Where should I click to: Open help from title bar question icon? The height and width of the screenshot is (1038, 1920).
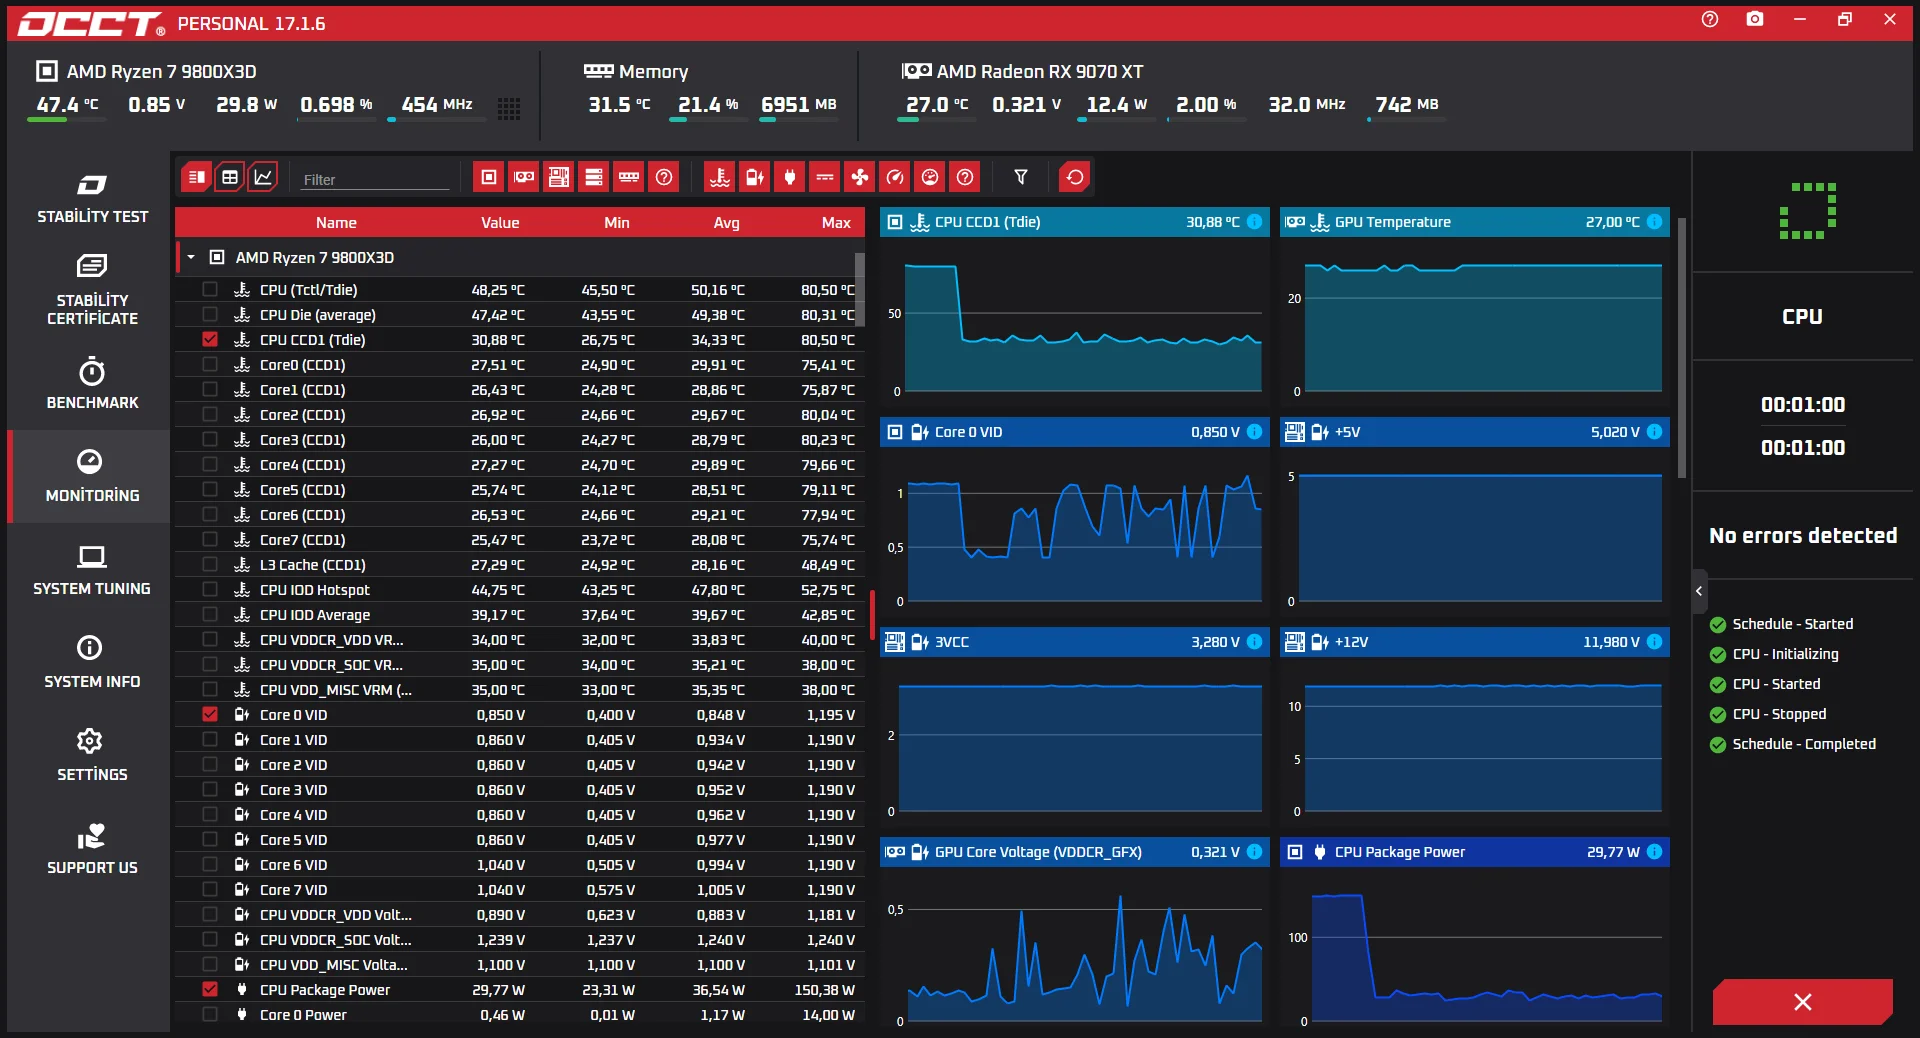[1710, 19]
